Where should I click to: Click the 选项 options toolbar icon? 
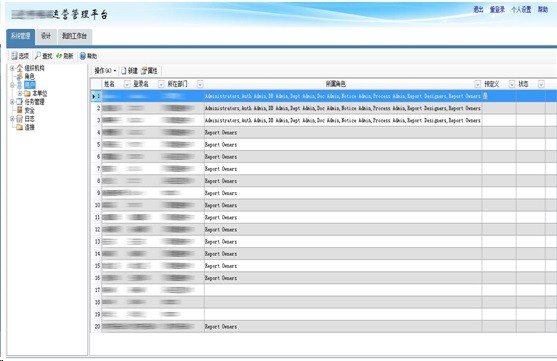click(14, 56)
